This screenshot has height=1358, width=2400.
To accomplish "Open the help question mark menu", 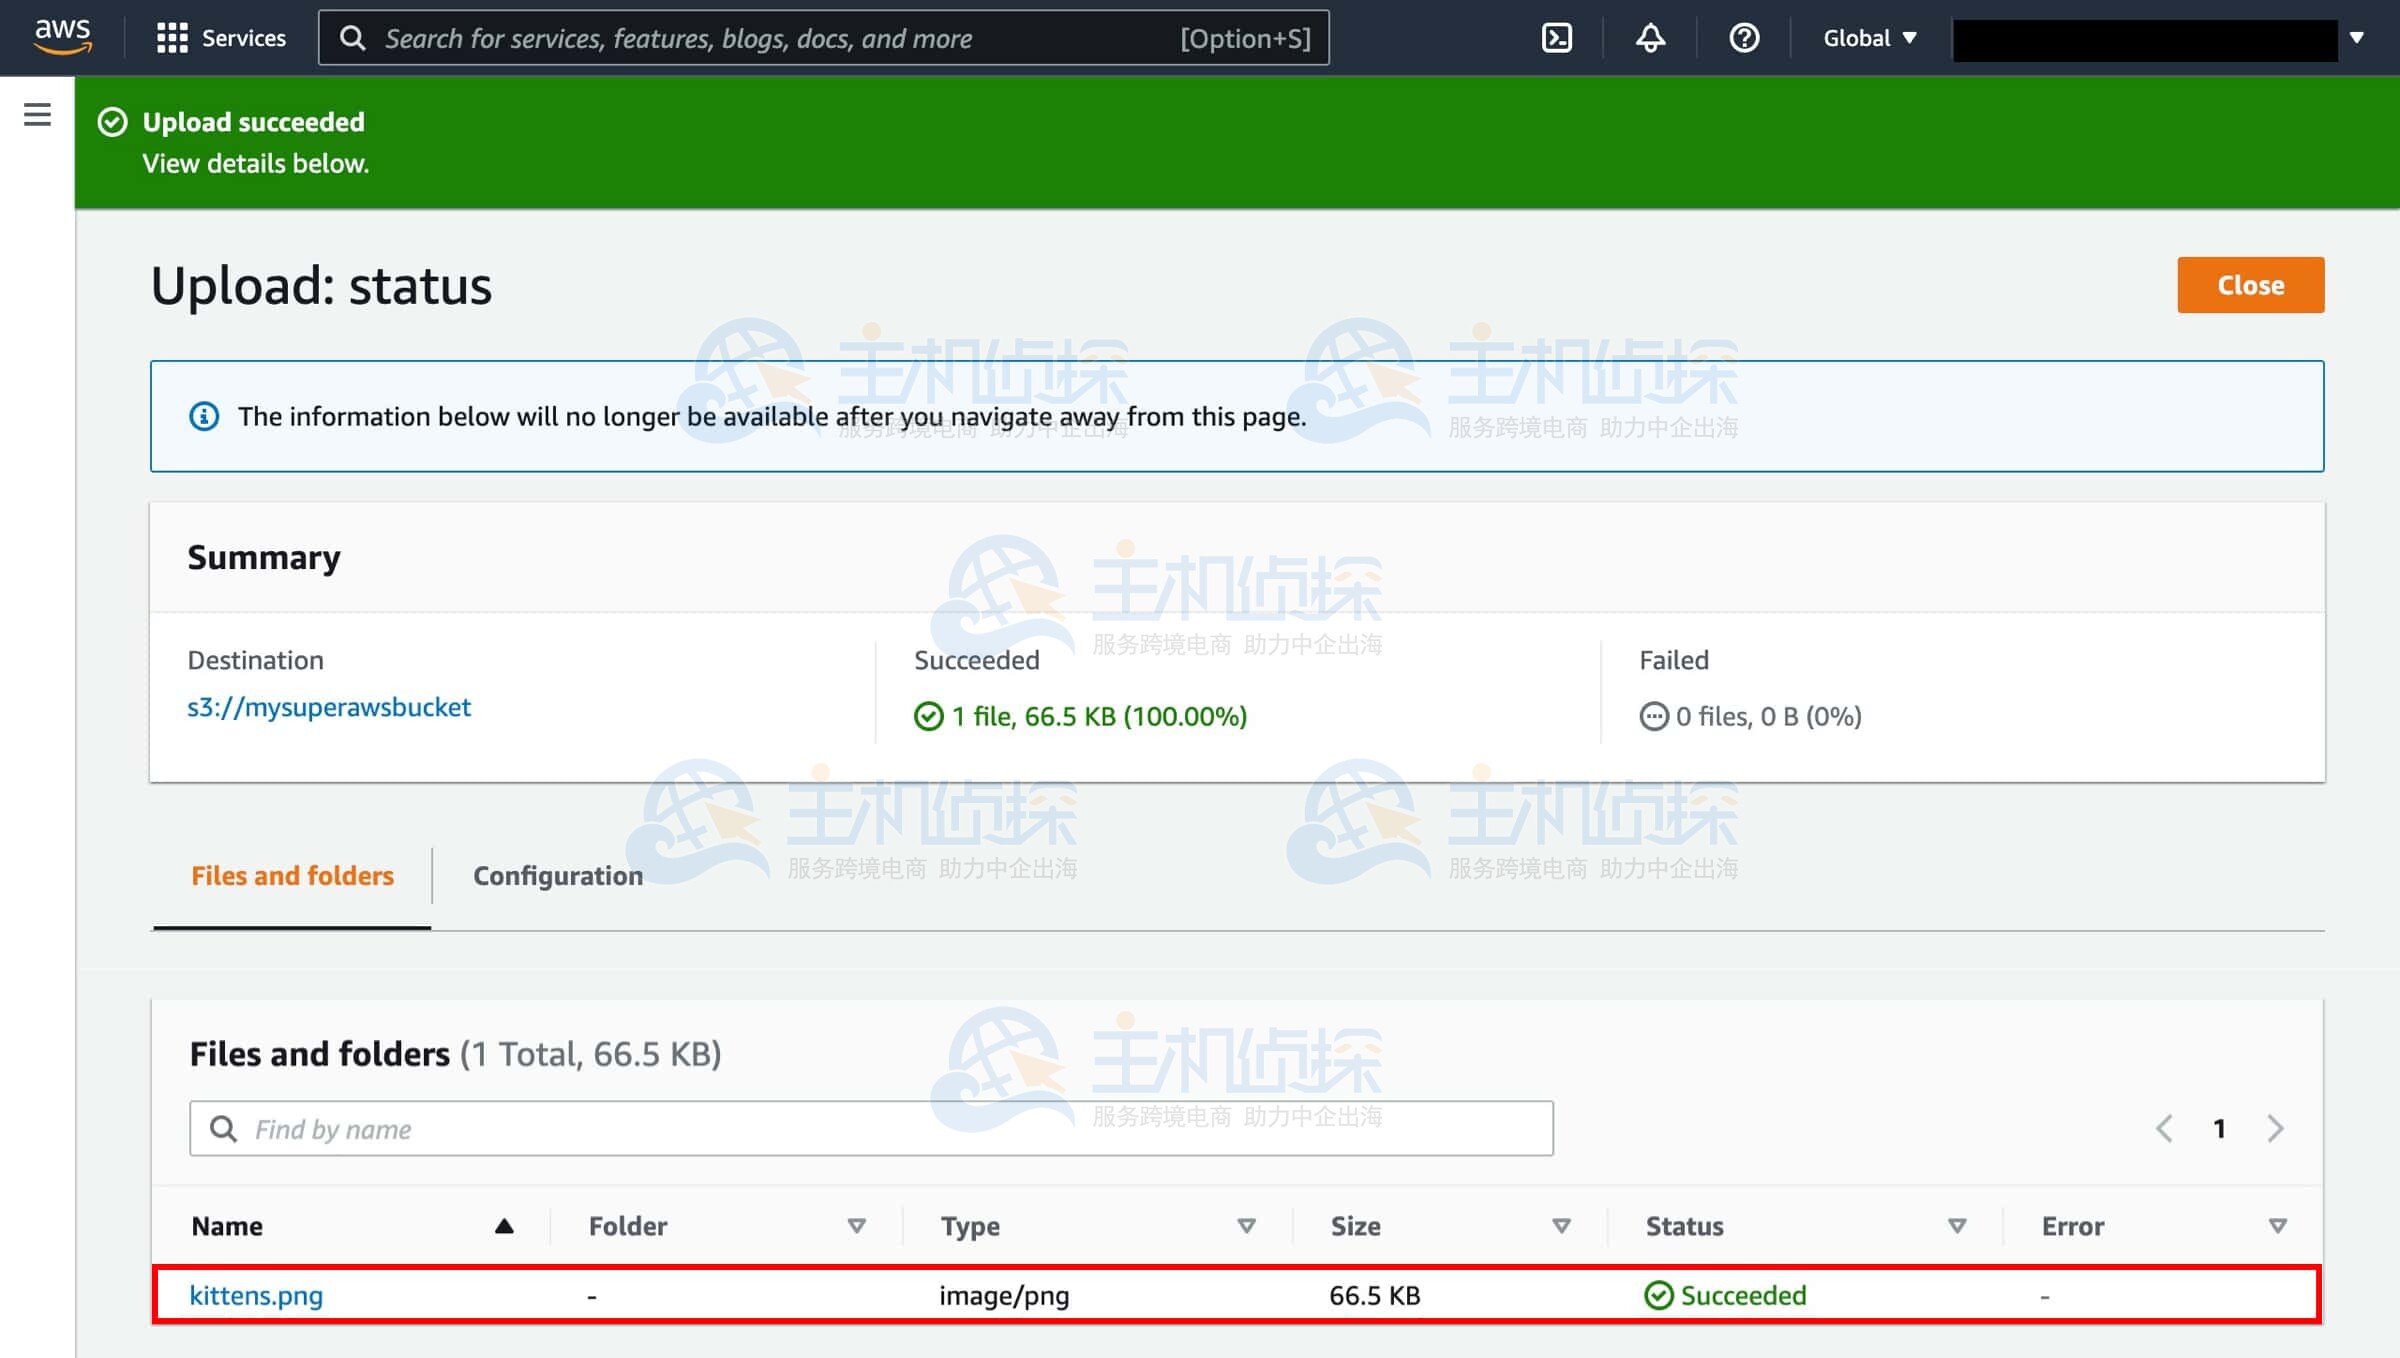I will coord(1744,38).
